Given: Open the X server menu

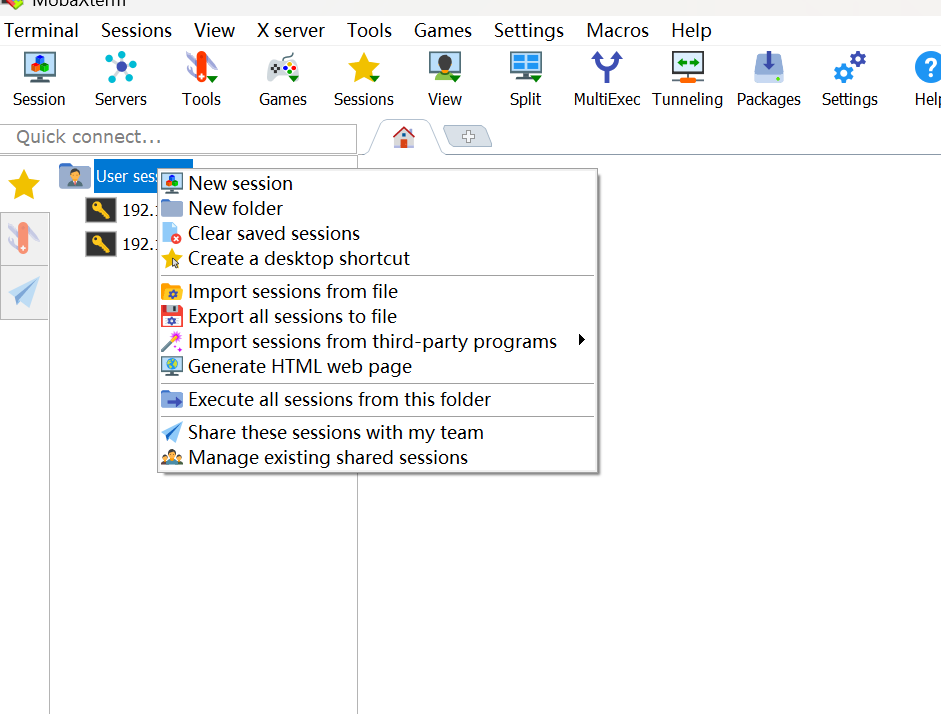Looking at the screenshot, I should tap(290, 31).
